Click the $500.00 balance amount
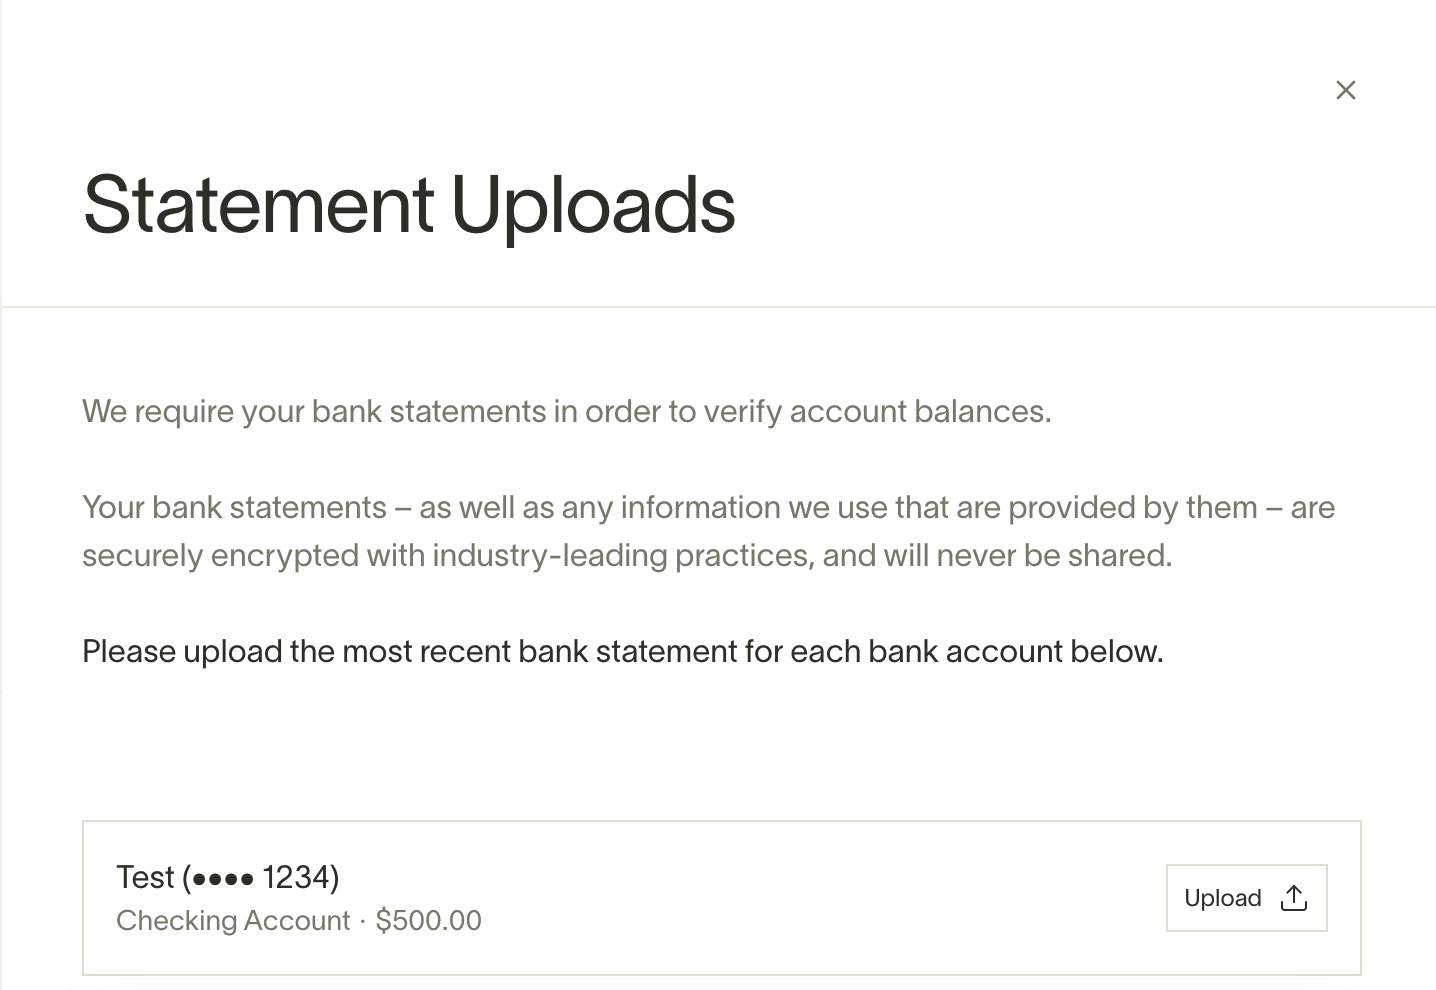This screenshot has height=990, width=1436. point(428,920)
